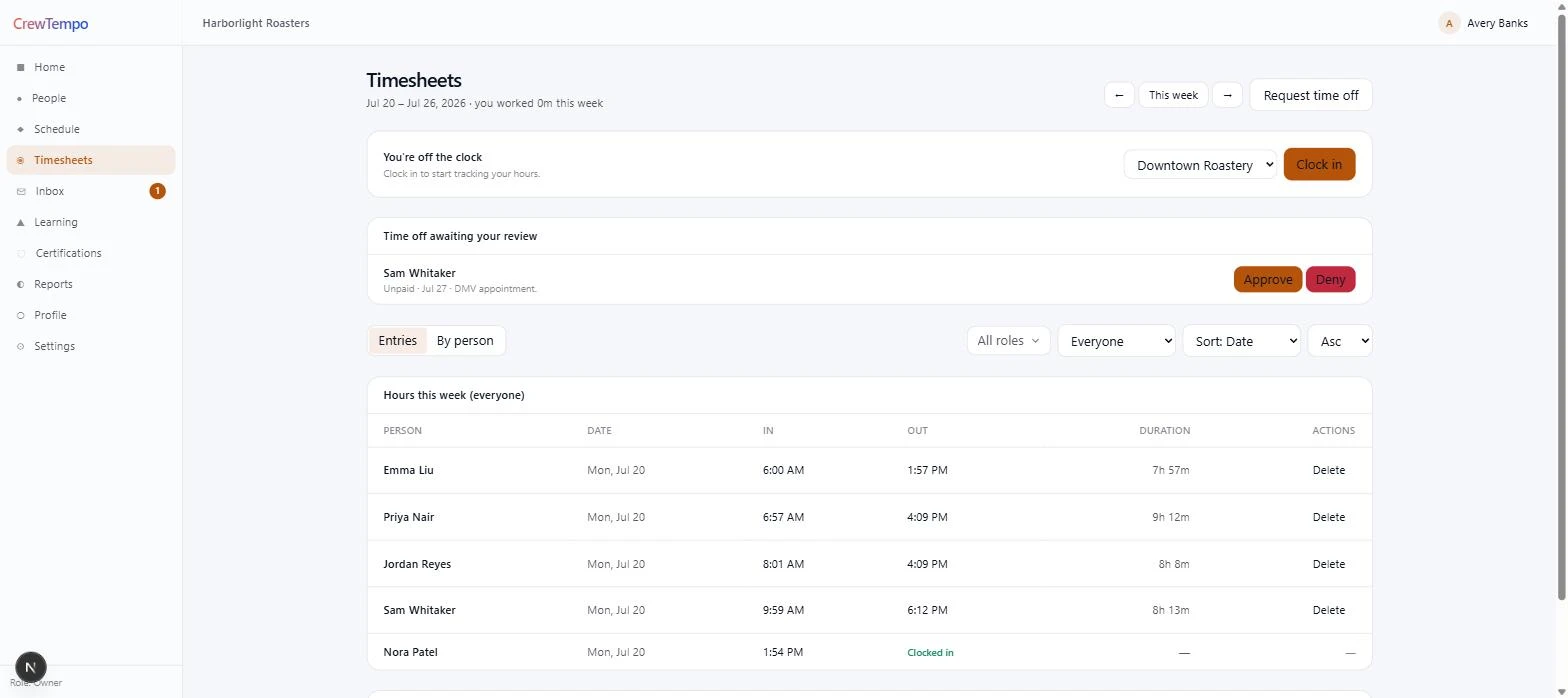
Task: Click the Clock in button
Action: click(1319, 164)
